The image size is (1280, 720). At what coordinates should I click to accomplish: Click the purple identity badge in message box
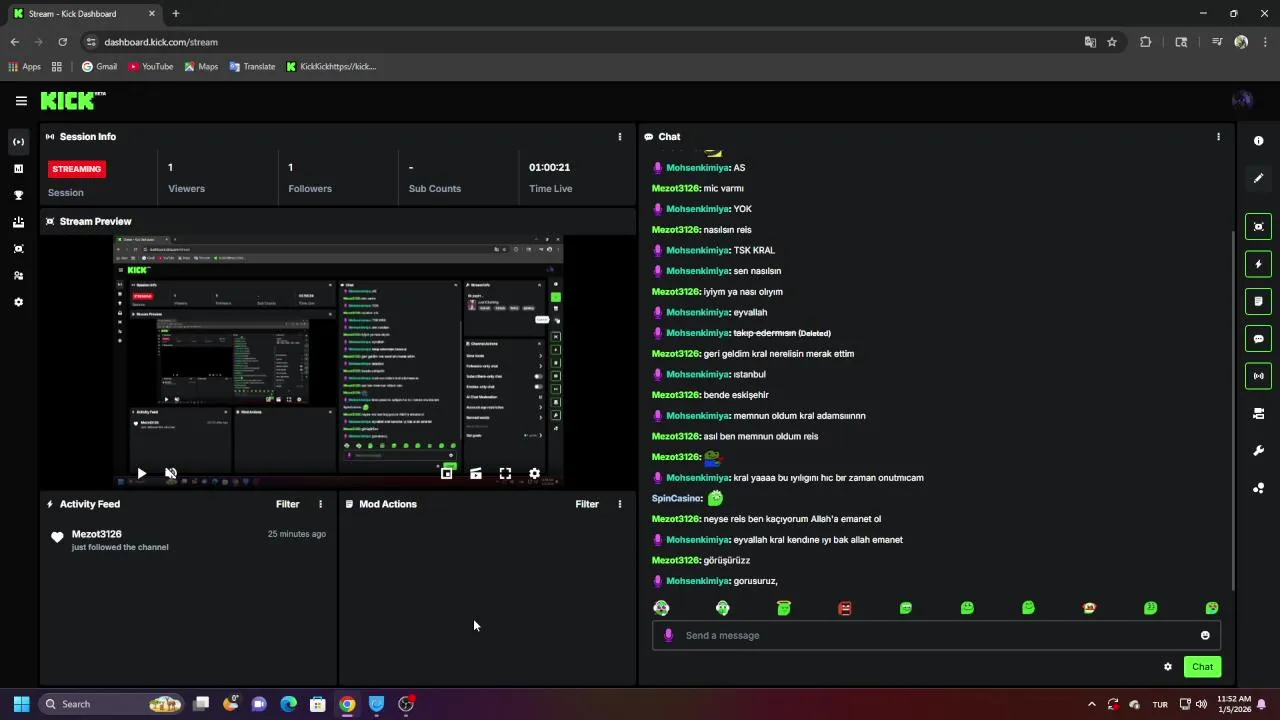point(669,635)
